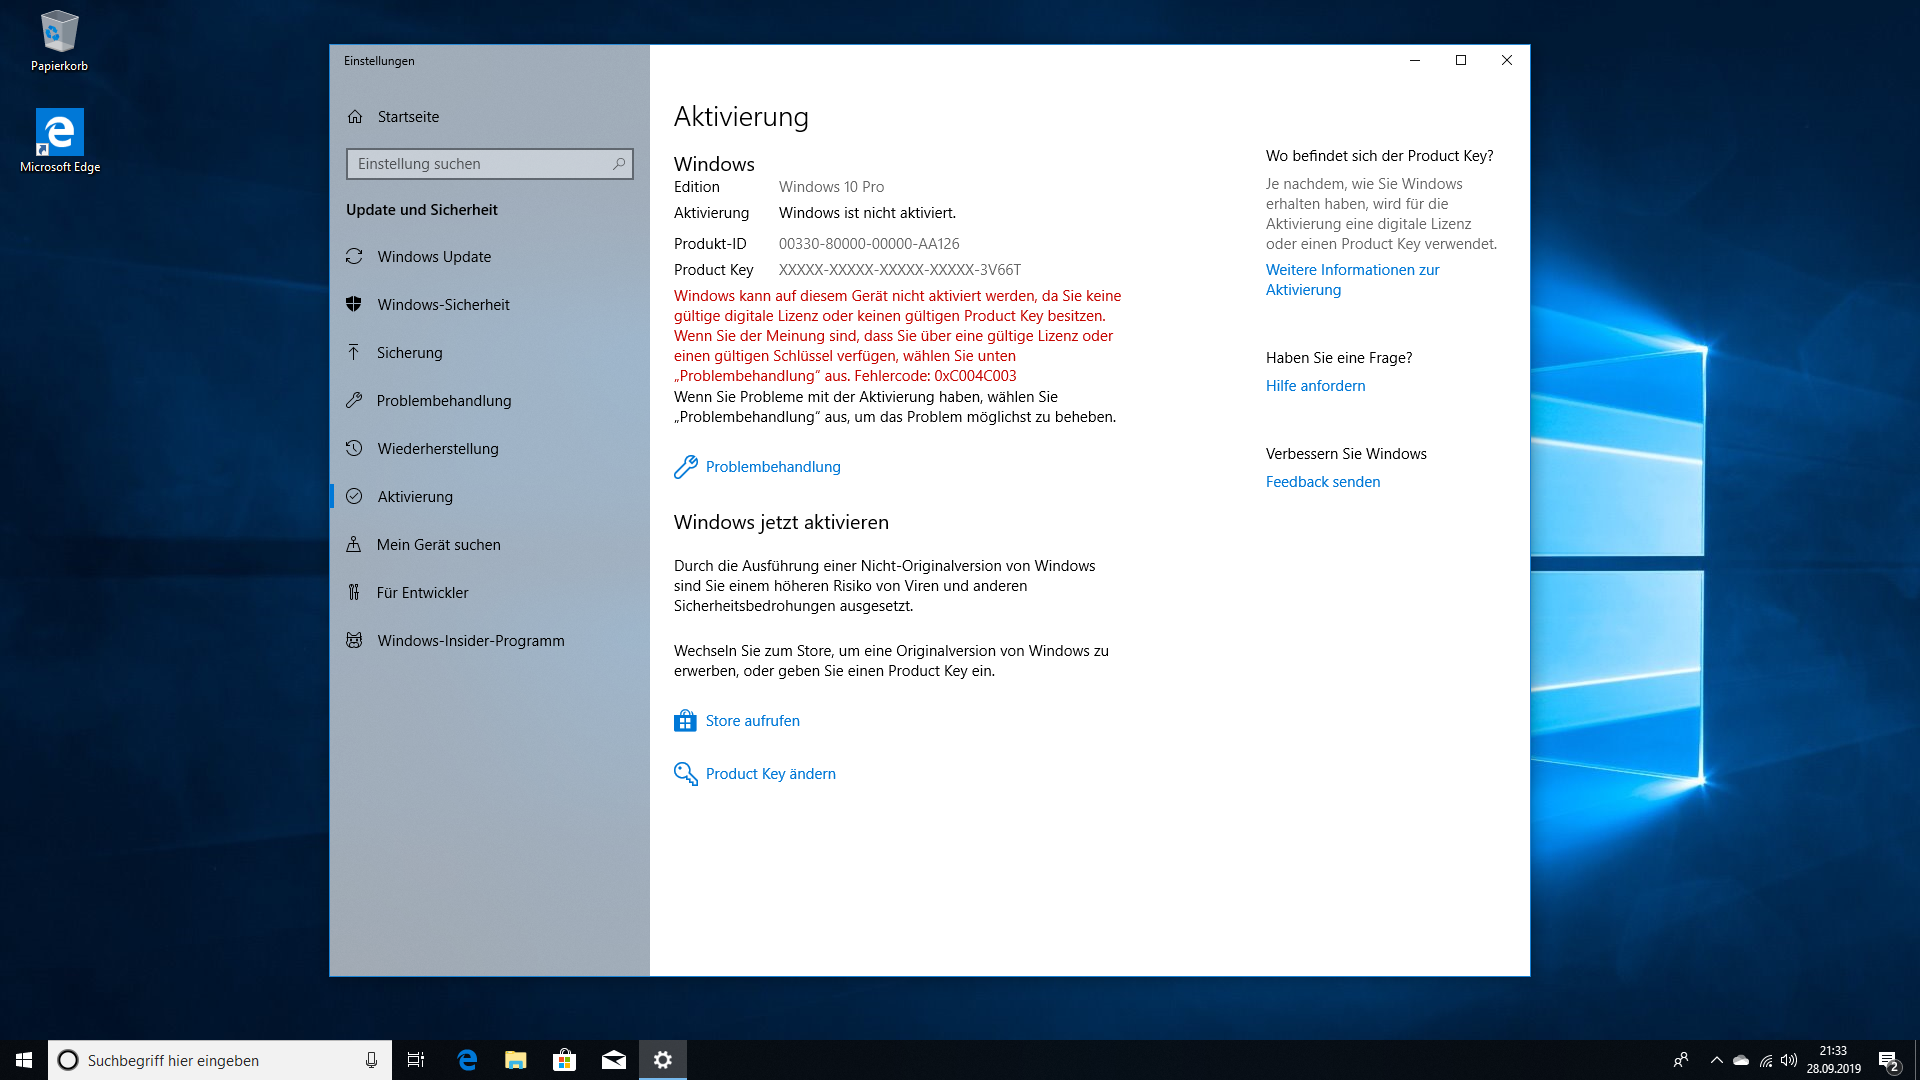The image size is (1920, 1080).
Task: Go to Startseite in Settings
Action: click(490, 117)
